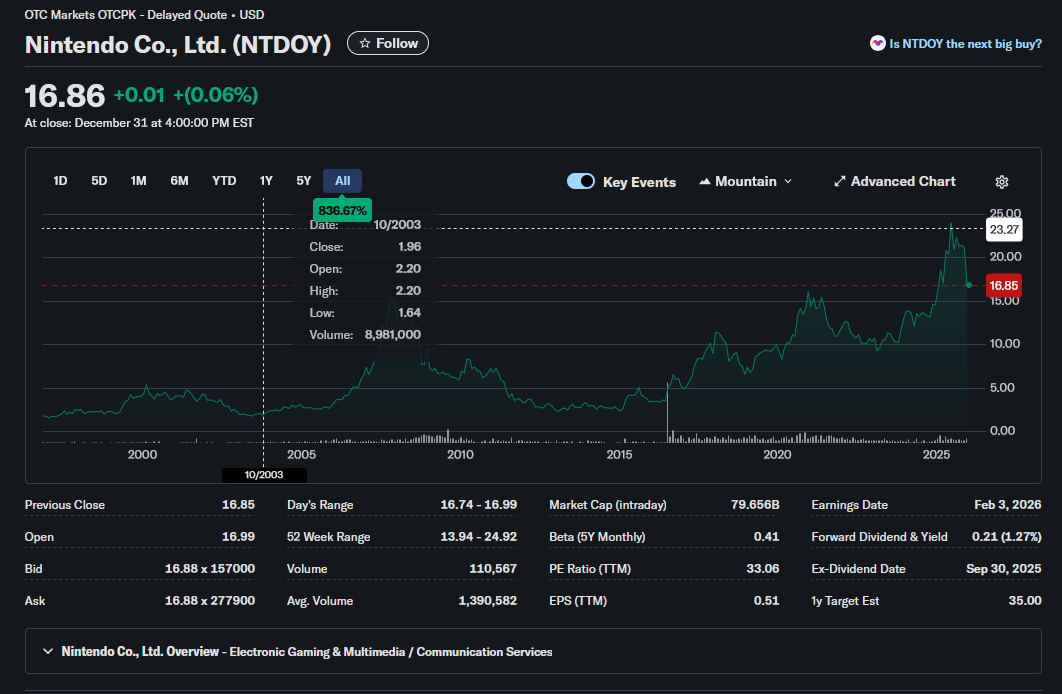Click the green dot at chart's latest price

click(969, 285)
